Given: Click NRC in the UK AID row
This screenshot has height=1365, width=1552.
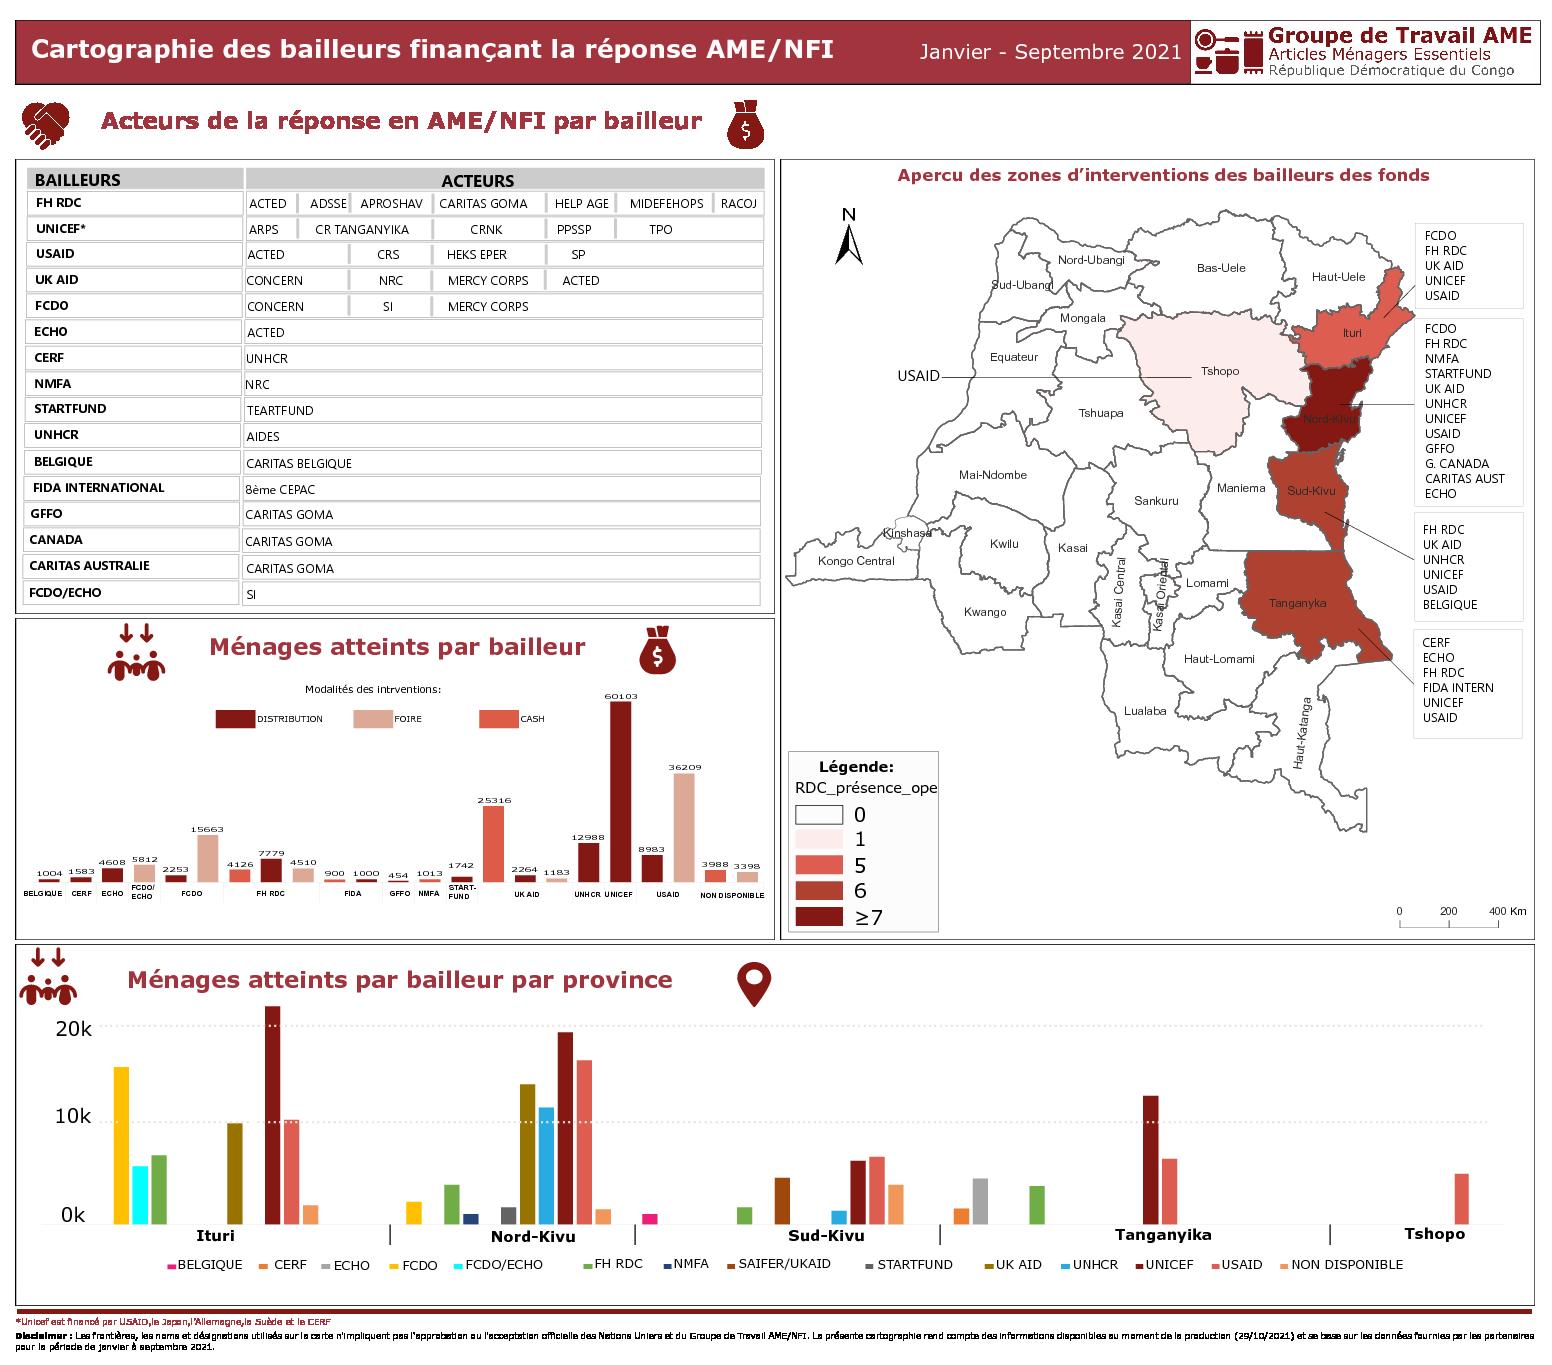Looking at the screenshot, I should [x=391, y=281].
